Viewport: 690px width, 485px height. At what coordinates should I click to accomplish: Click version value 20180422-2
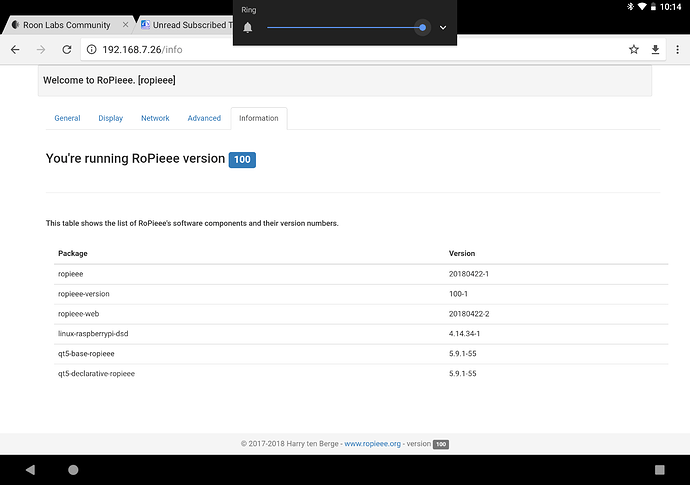coord(469,313)
